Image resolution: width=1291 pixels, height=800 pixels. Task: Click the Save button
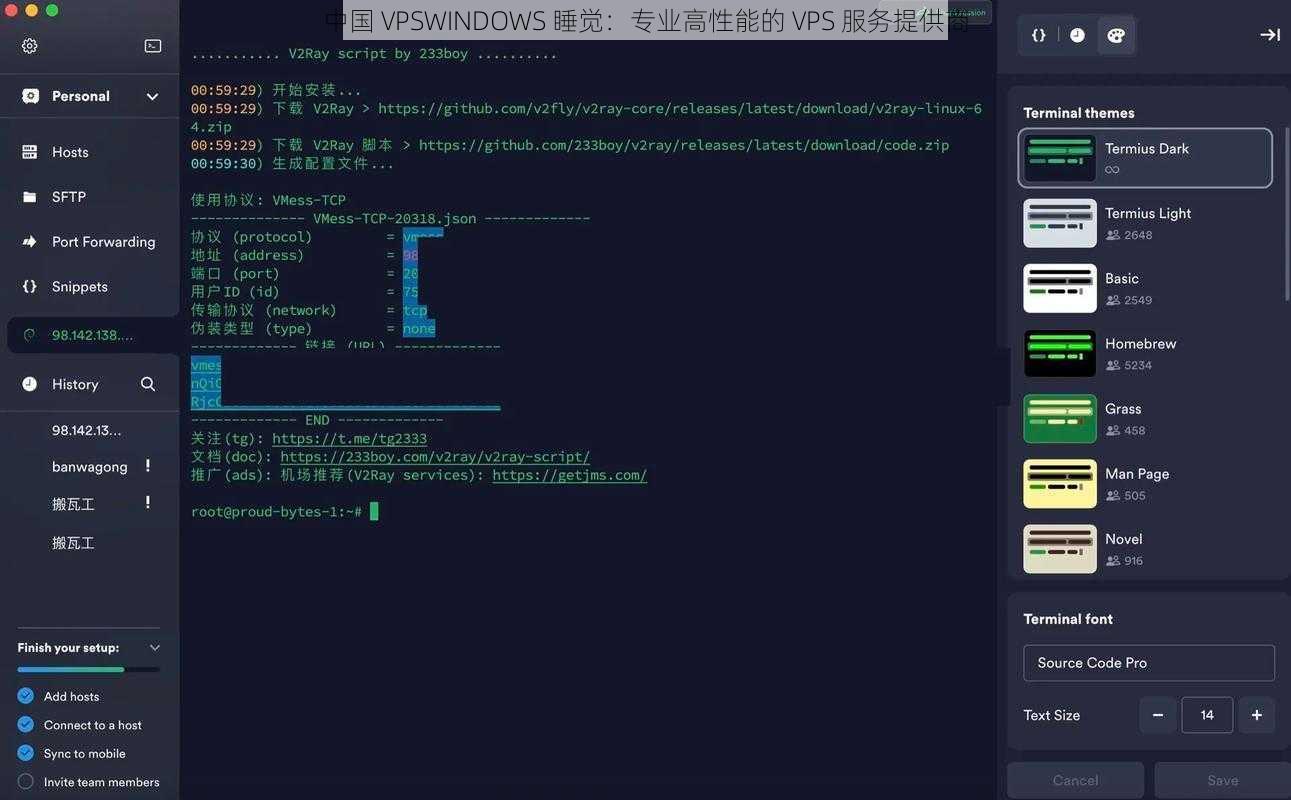[1222, 781]
